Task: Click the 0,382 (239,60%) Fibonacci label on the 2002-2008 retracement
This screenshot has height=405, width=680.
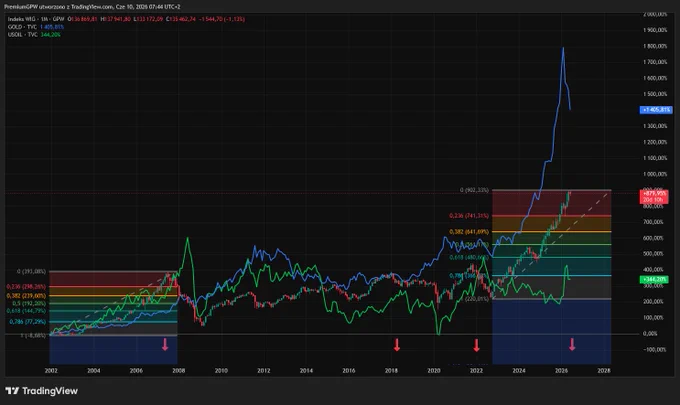Action: click(26, 296)
